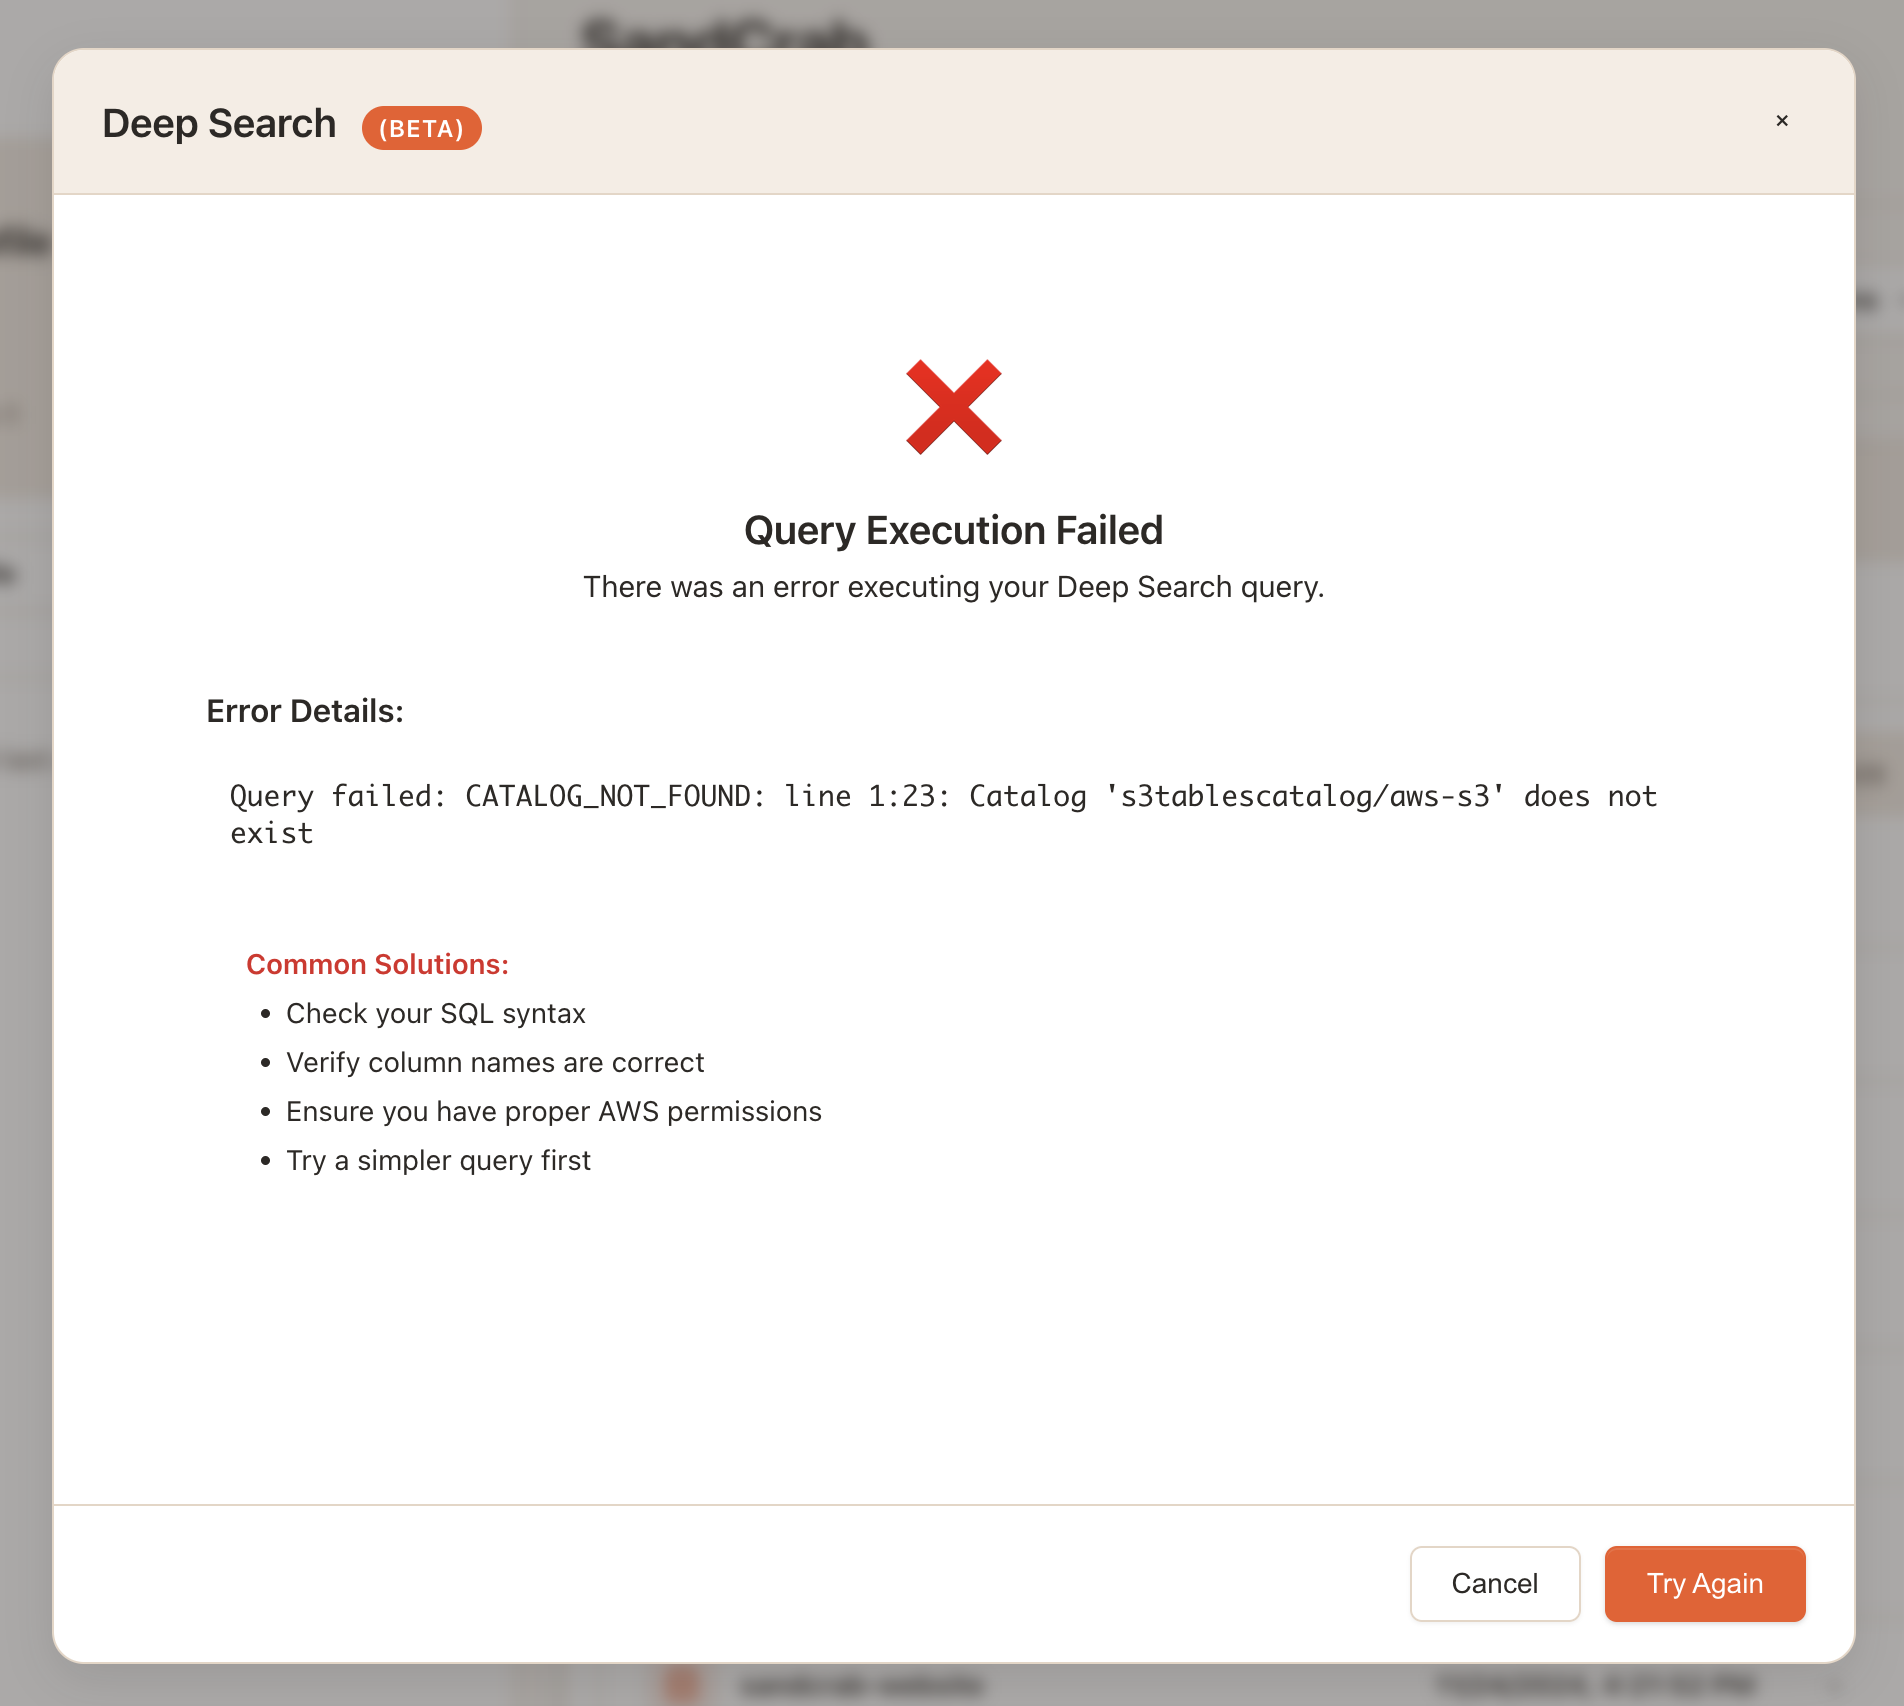Select 'Ensure you have proper AWS permissions' item
The width and height of the screenshot is (1904, 1706).
point(554,1111)
